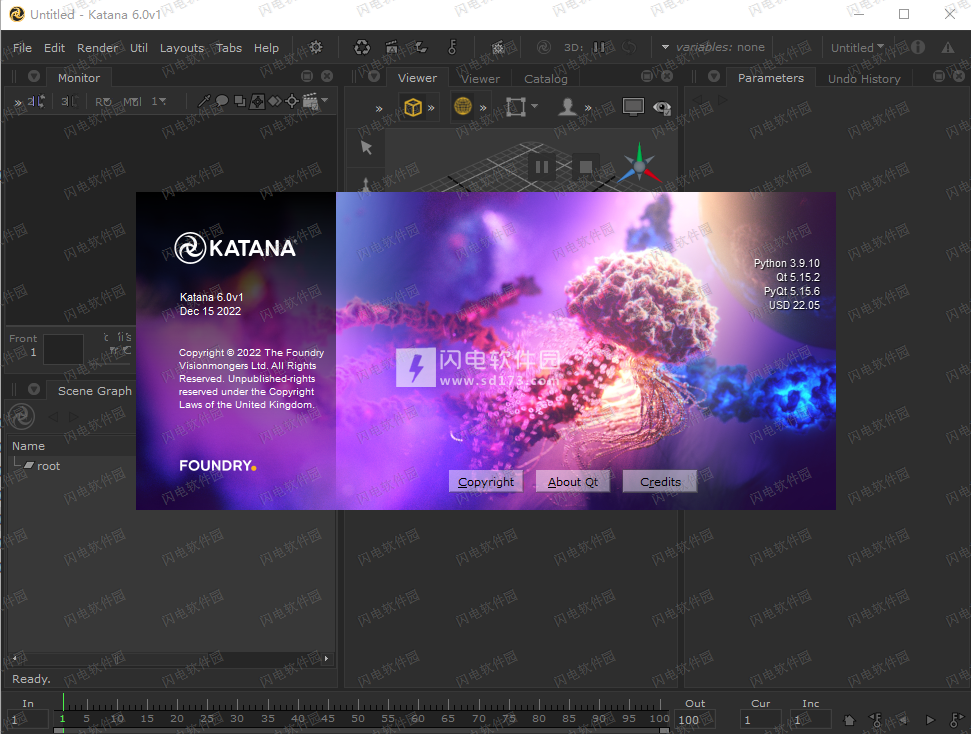The image size is (971, 734).
Task: Click the clapperboard with web icon in top toolbar
Action: coord(498,47)
